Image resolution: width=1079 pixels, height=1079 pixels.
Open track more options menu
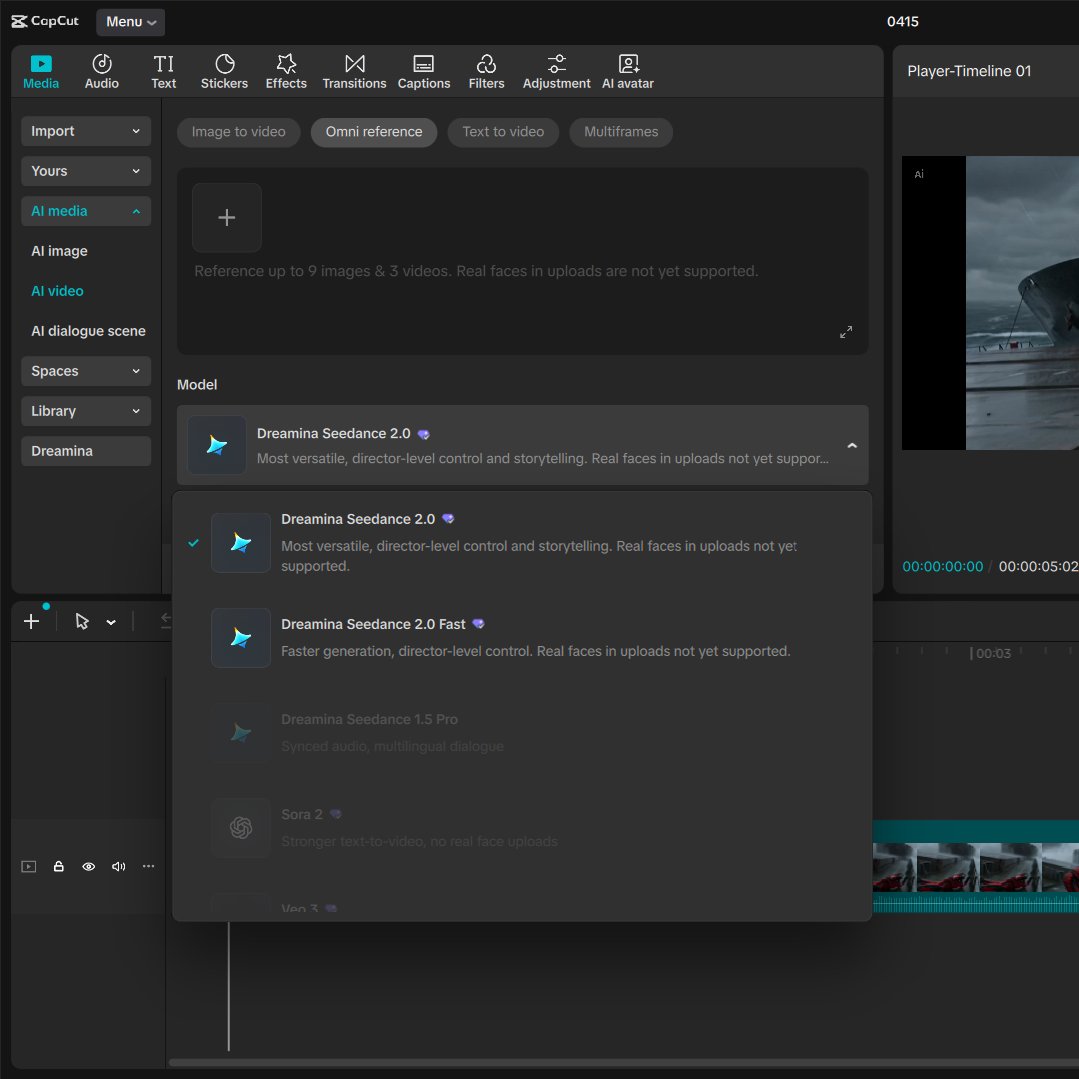[x=148, y=866]
